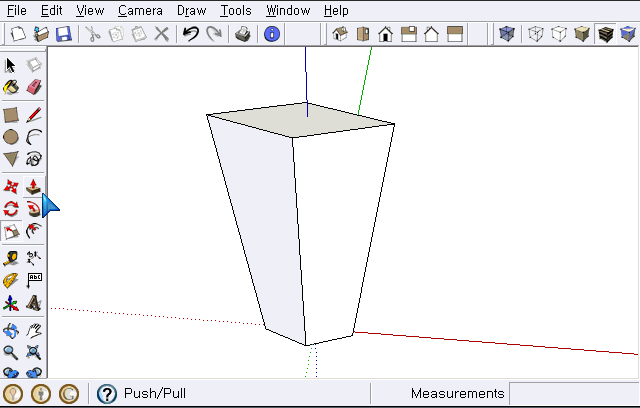The height and width of the screenshot is (408, 640).
Task: Undo the last action
Action: [x=191, y=34]
